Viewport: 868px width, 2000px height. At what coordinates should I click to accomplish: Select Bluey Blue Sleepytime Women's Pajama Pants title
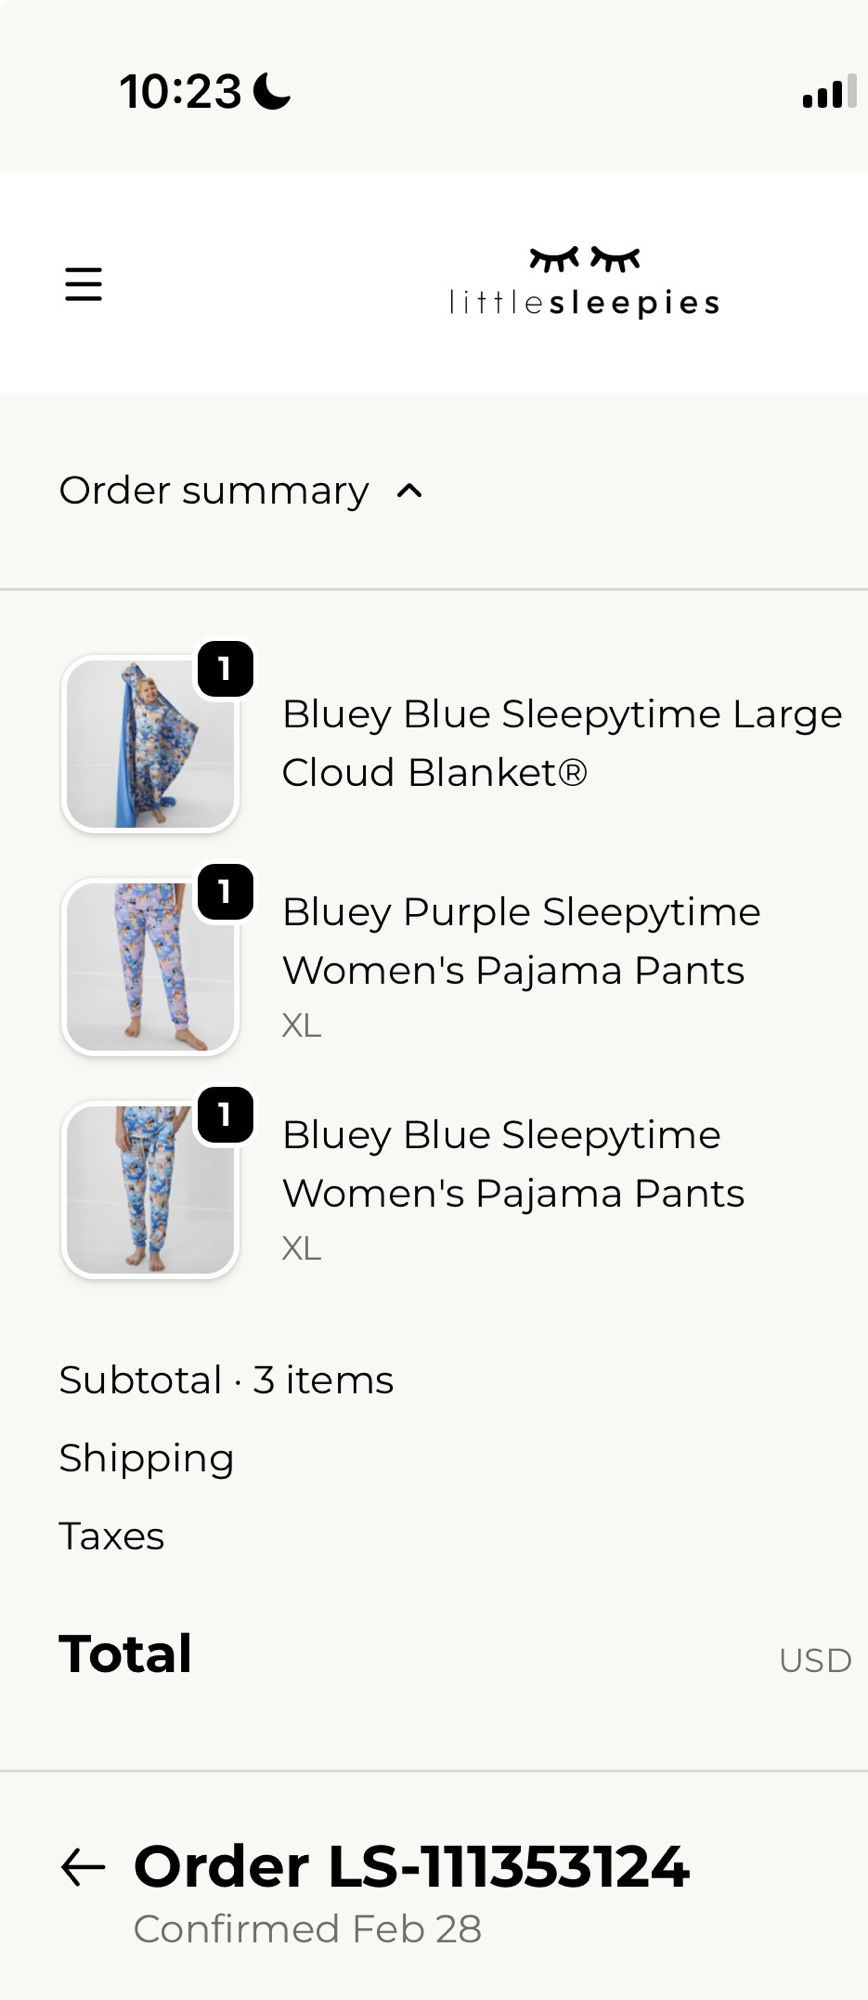coord(513,1164)
